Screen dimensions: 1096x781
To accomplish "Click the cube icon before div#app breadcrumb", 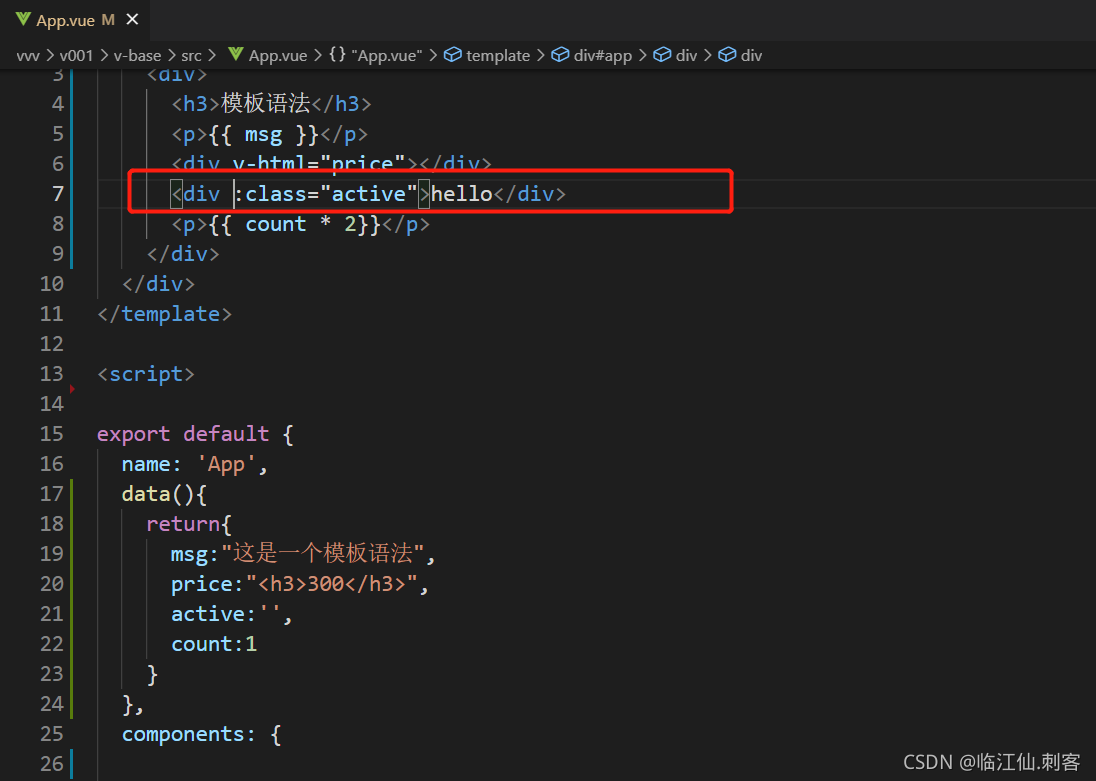I will (560, 55).
